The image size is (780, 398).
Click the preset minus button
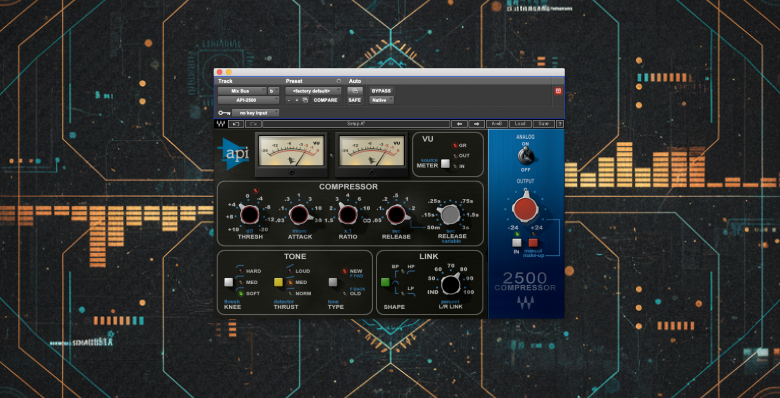(289, 100)
